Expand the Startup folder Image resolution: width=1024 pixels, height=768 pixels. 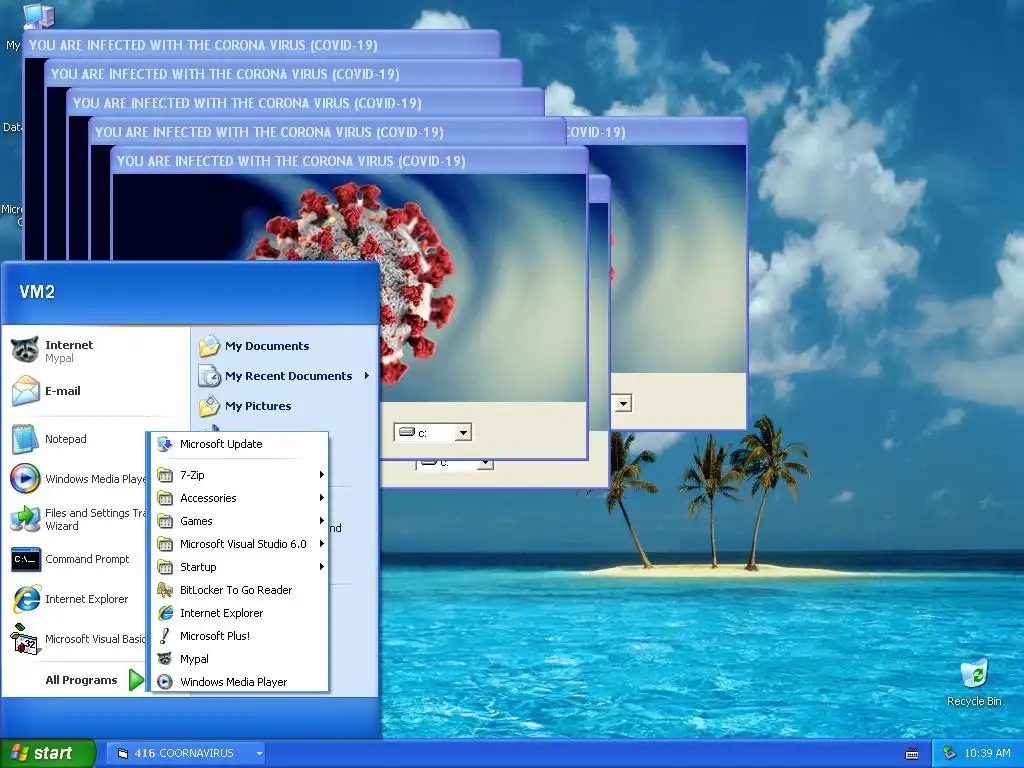pos(239,567)
